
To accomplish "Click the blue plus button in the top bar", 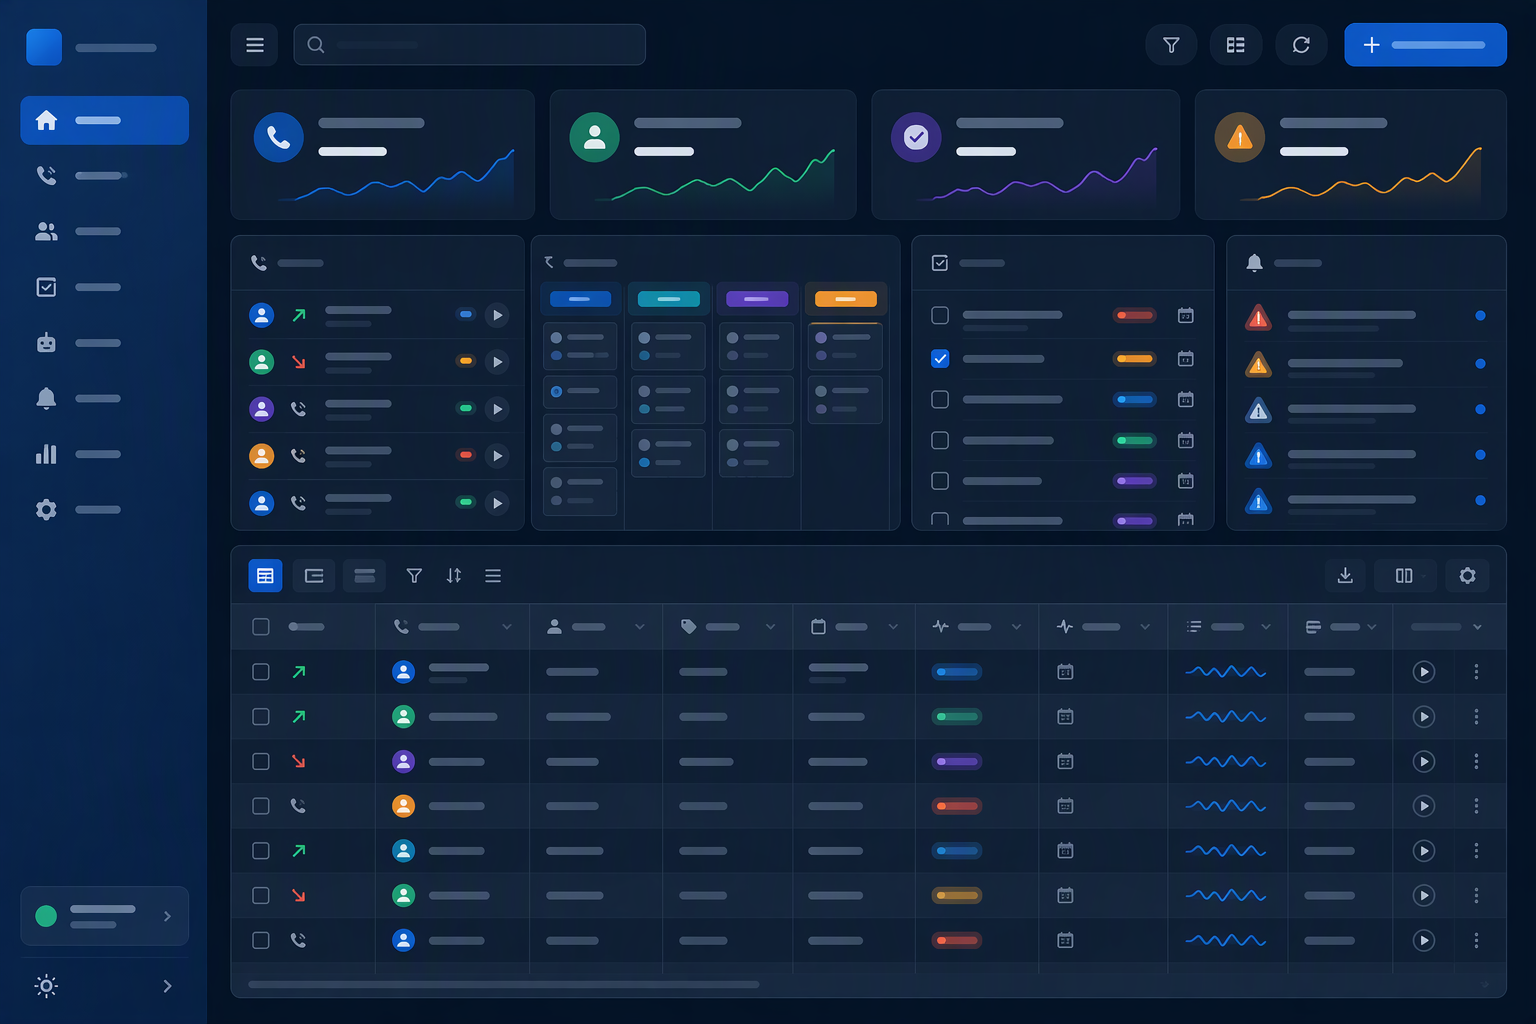I will tap(1425, 45).
